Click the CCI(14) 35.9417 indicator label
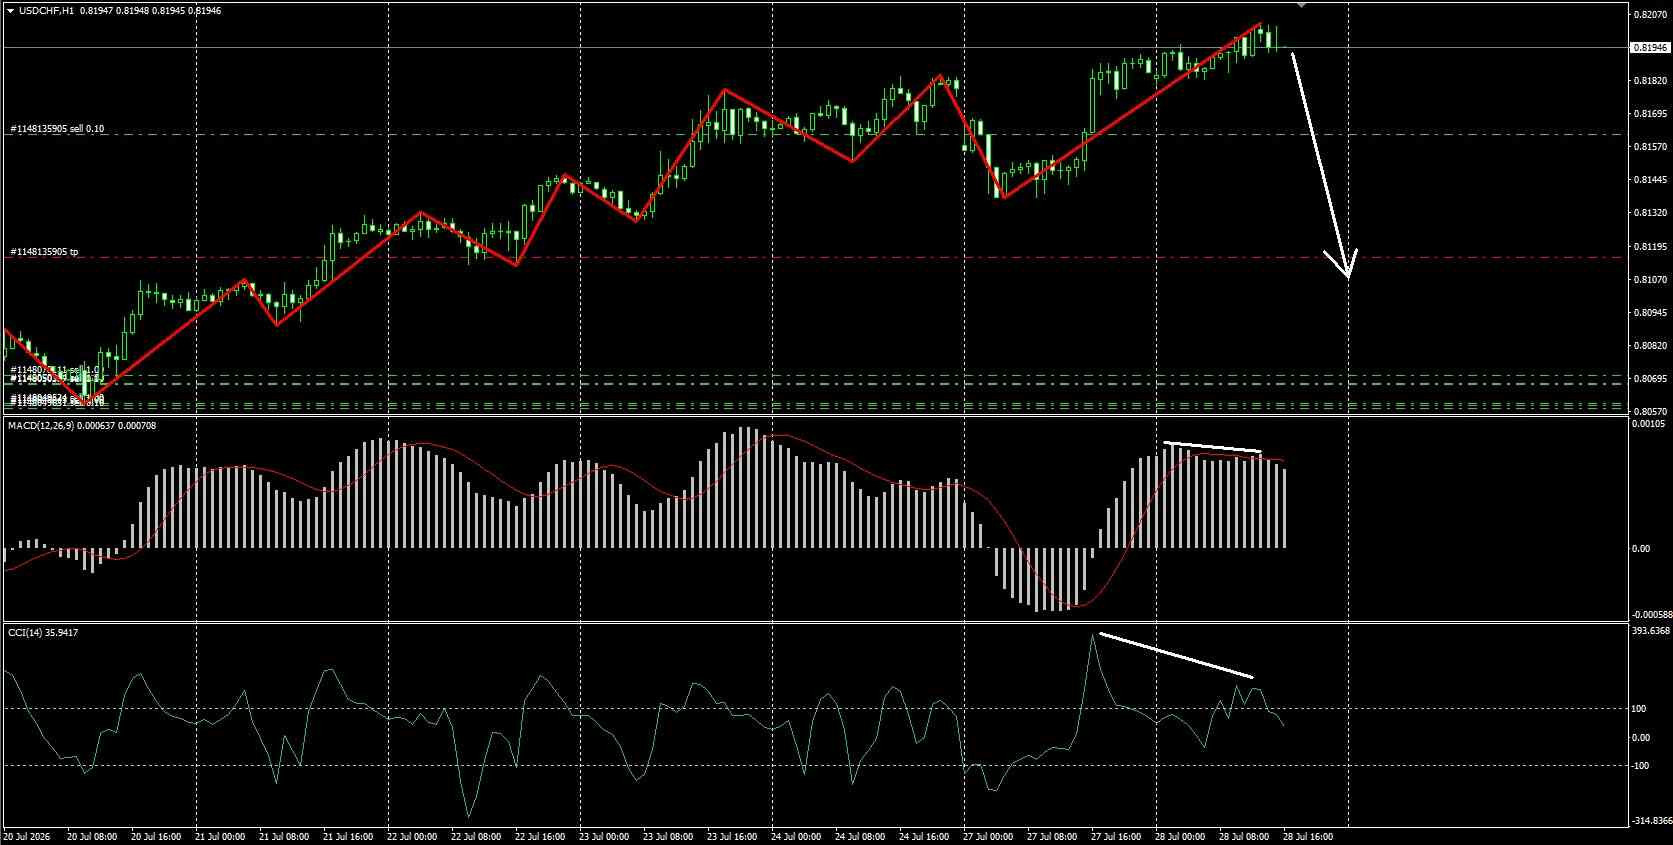 pyautogui.click(x=43, y=633)
